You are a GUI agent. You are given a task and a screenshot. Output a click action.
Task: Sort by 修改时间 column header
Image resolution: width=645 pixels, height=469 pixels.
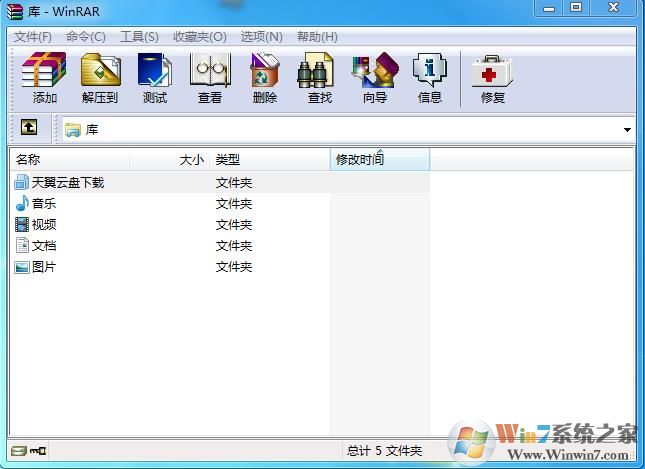[x=360, y=160]
